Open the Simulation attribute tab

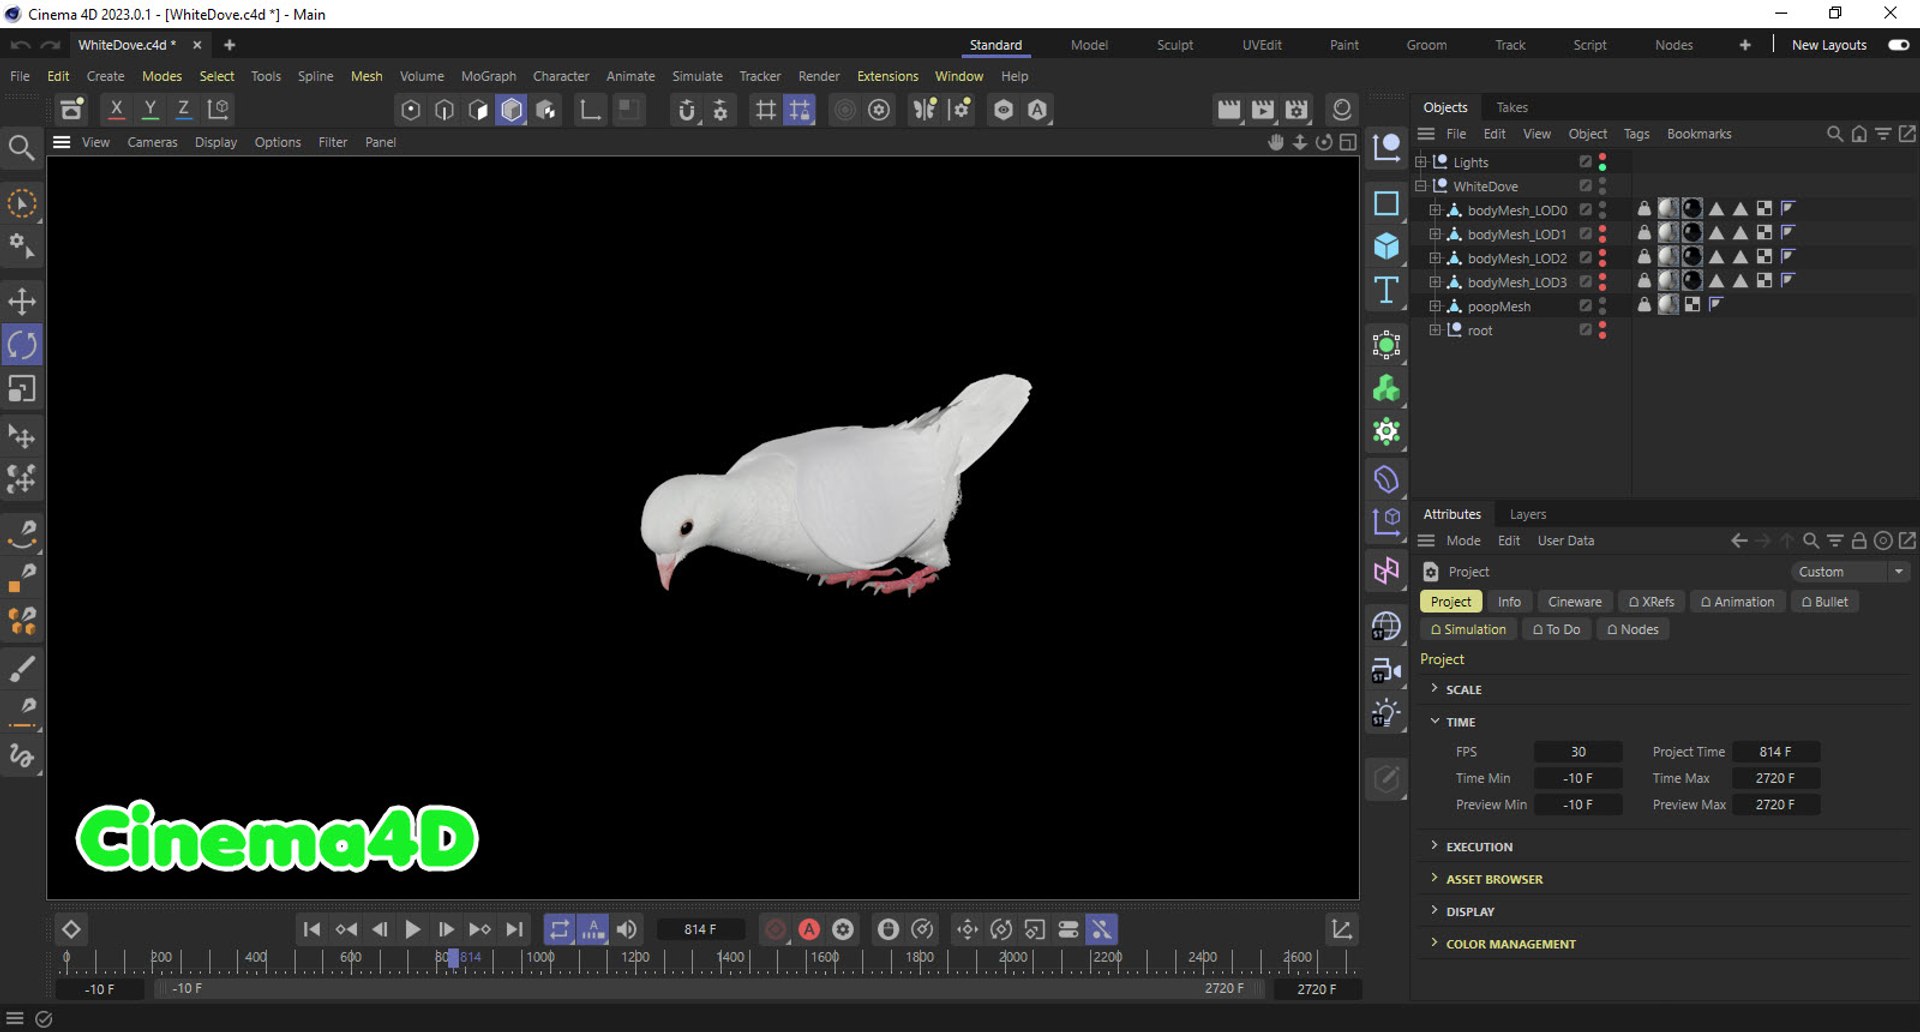pos(1467,630)
